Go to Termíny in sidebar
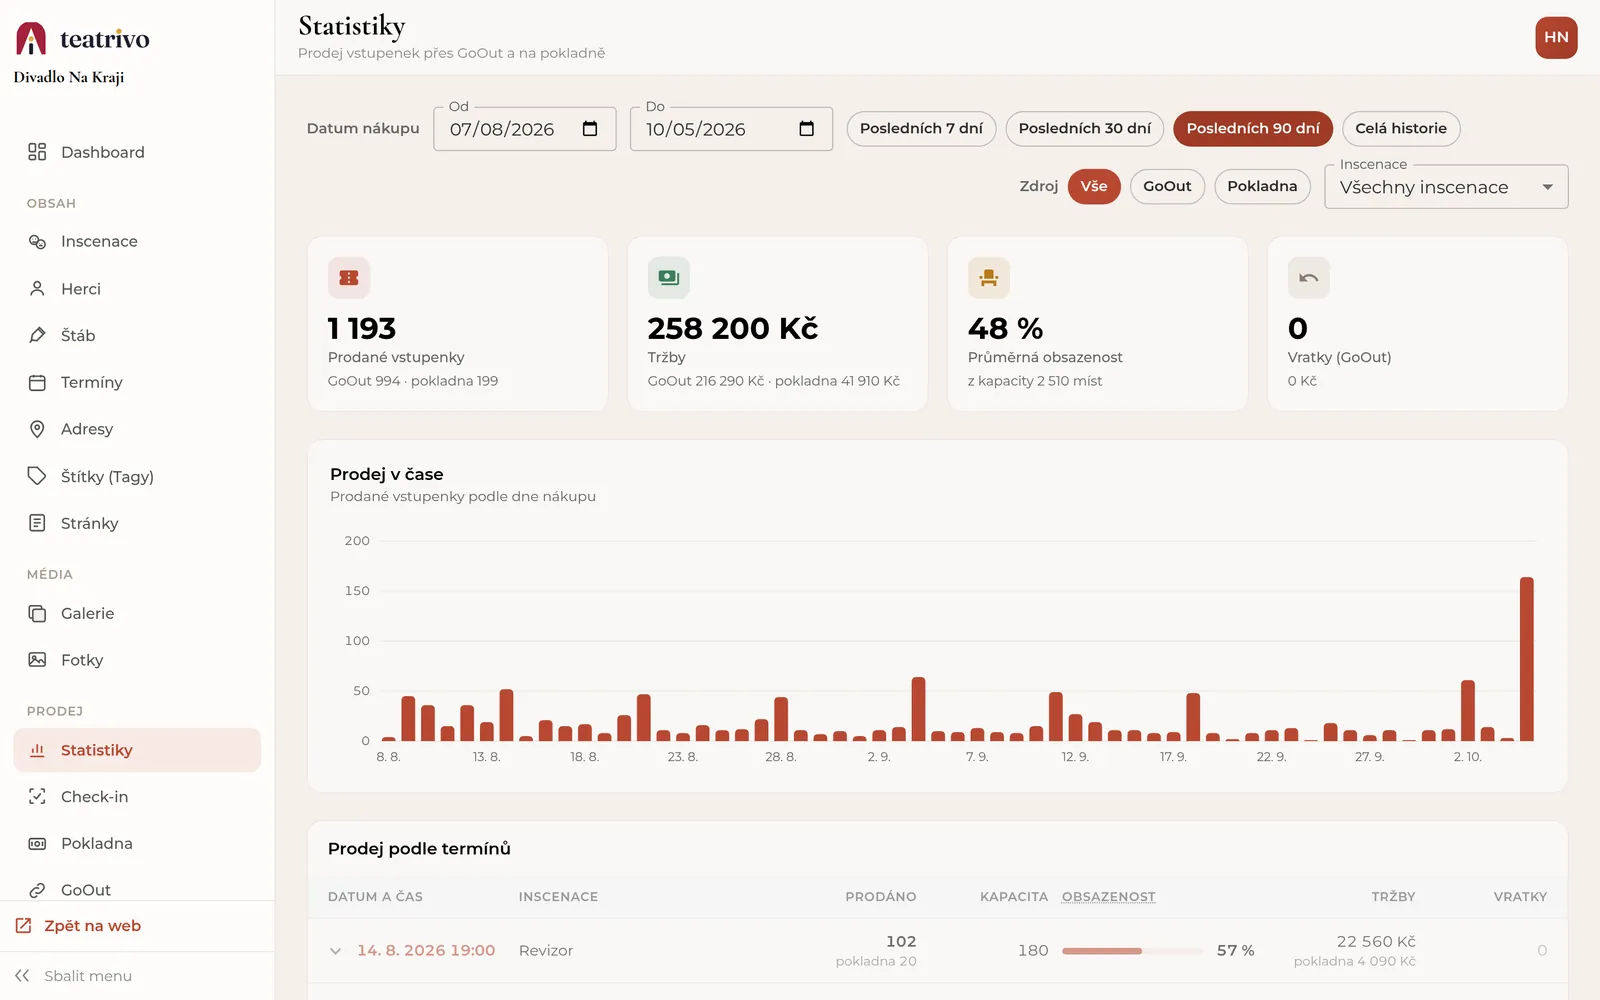 137,382
